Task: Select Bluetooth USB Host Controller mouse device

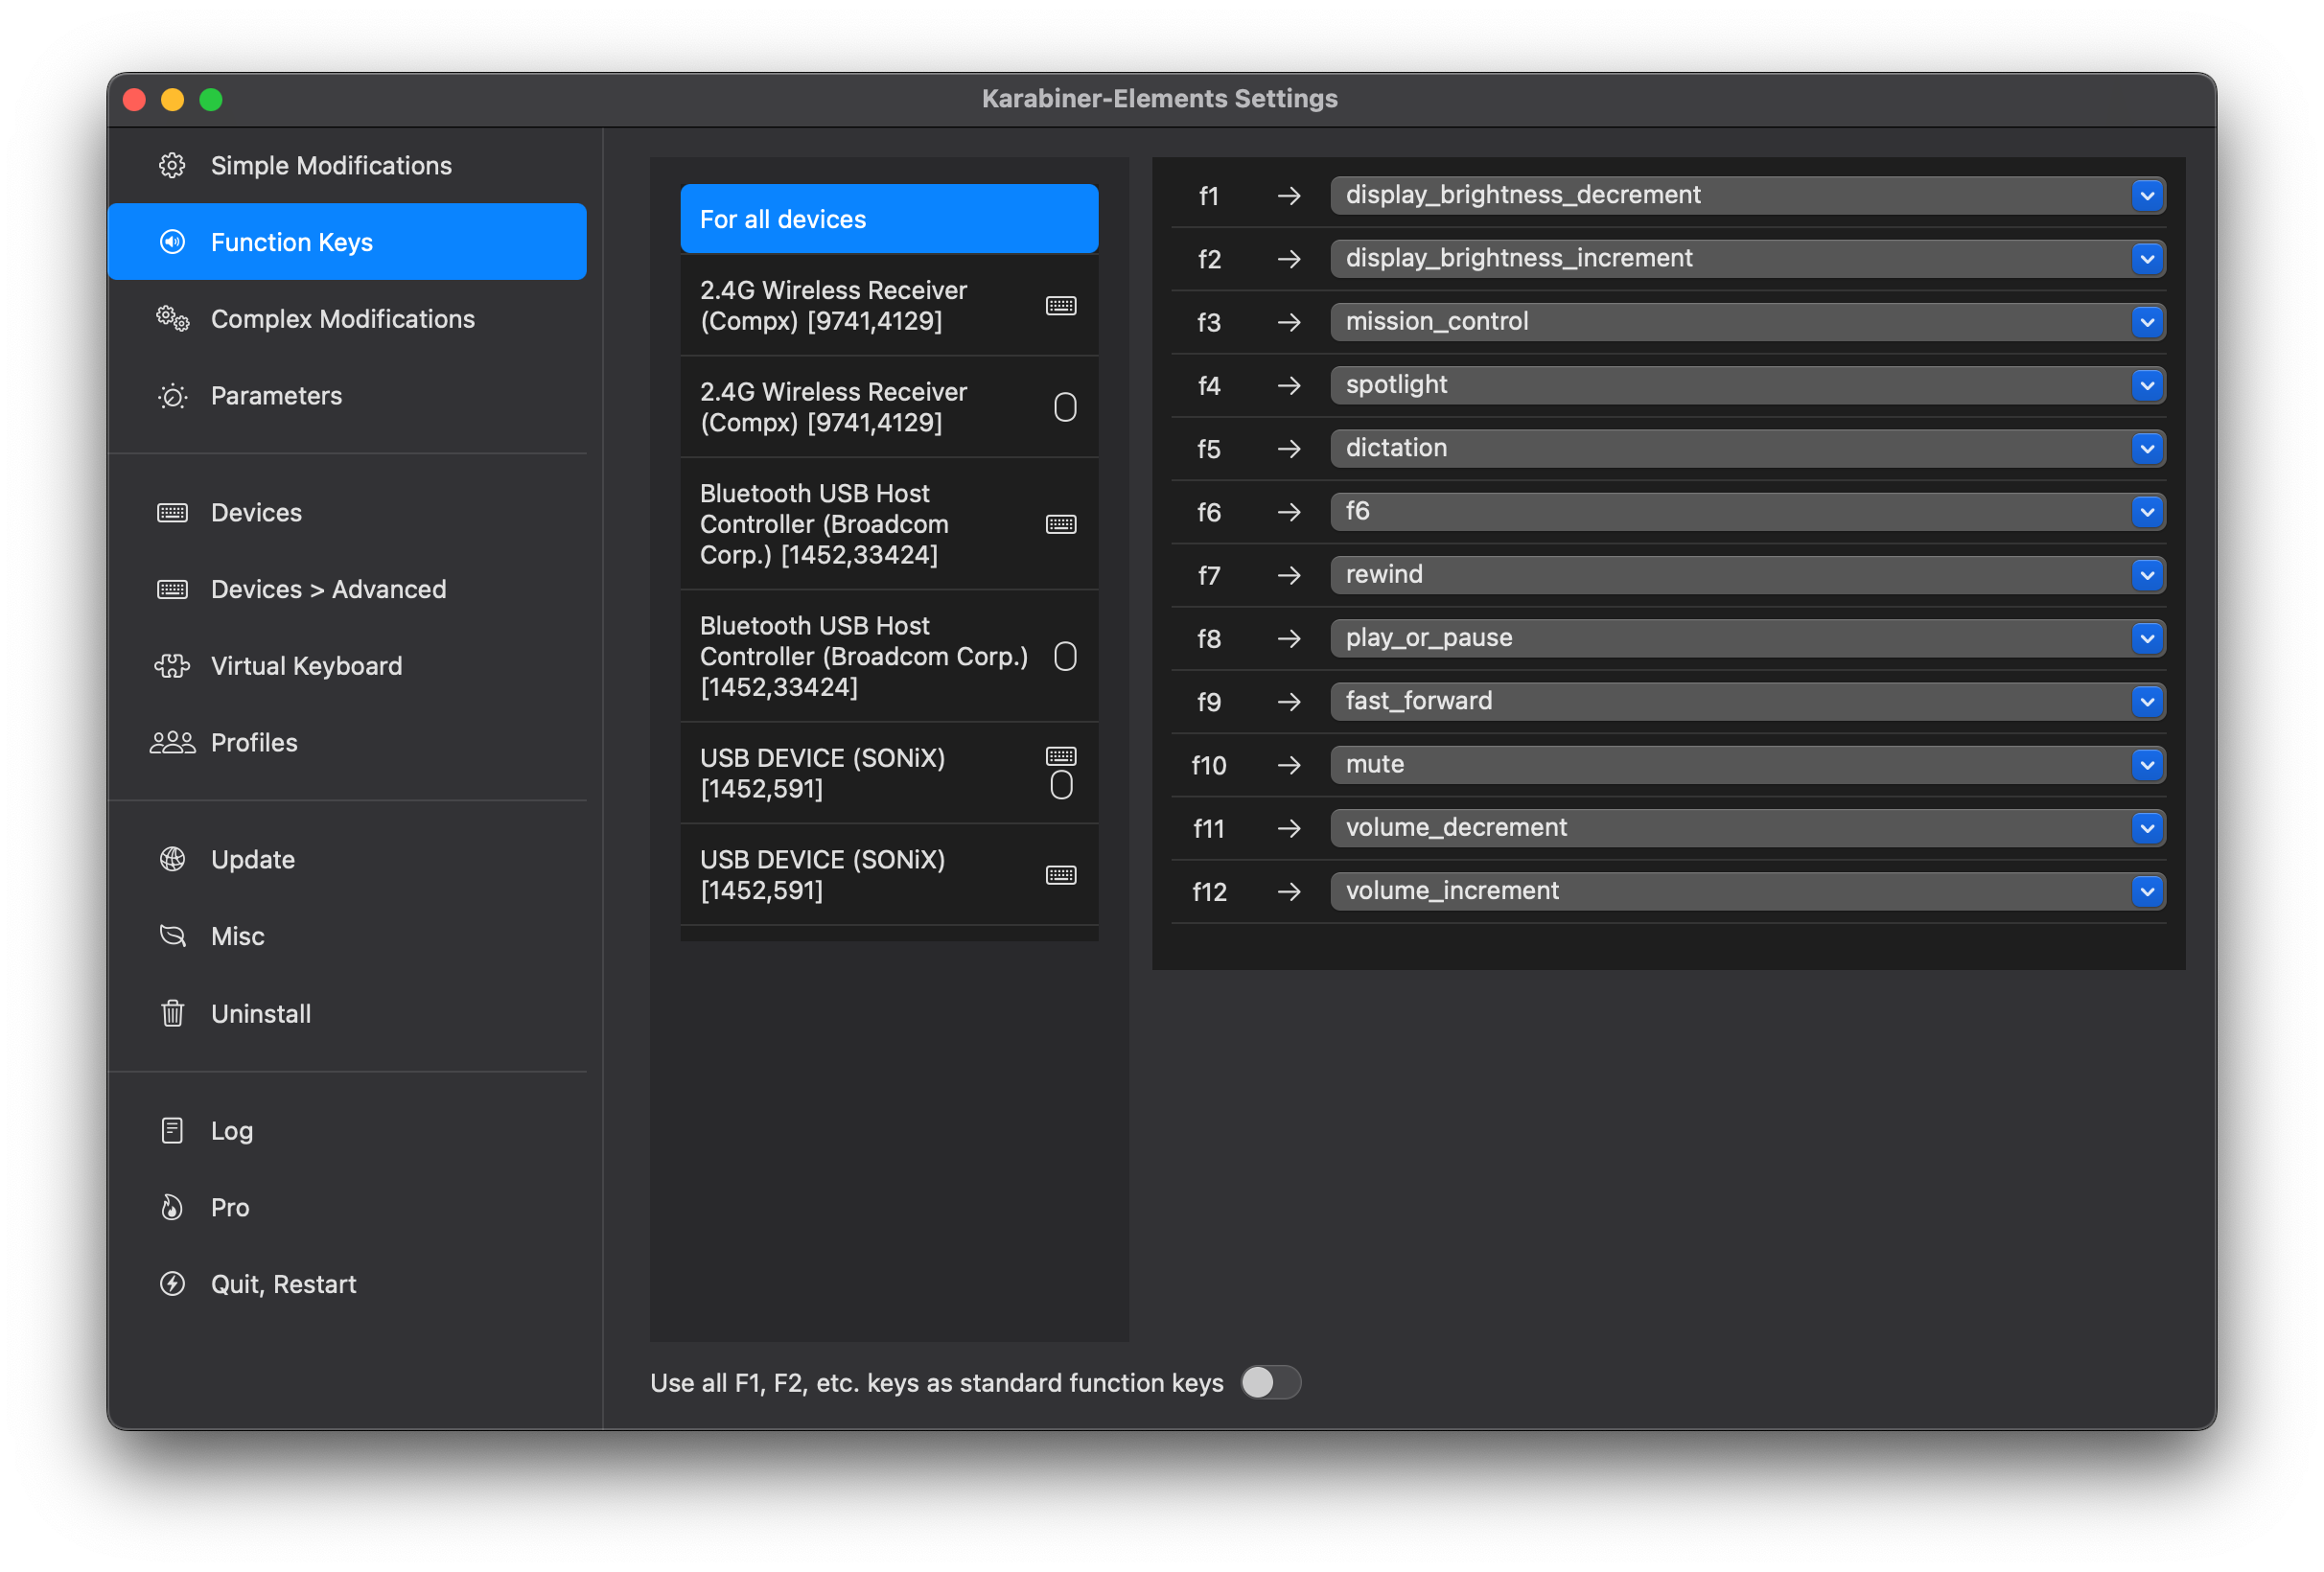Action: pos(888,656)
